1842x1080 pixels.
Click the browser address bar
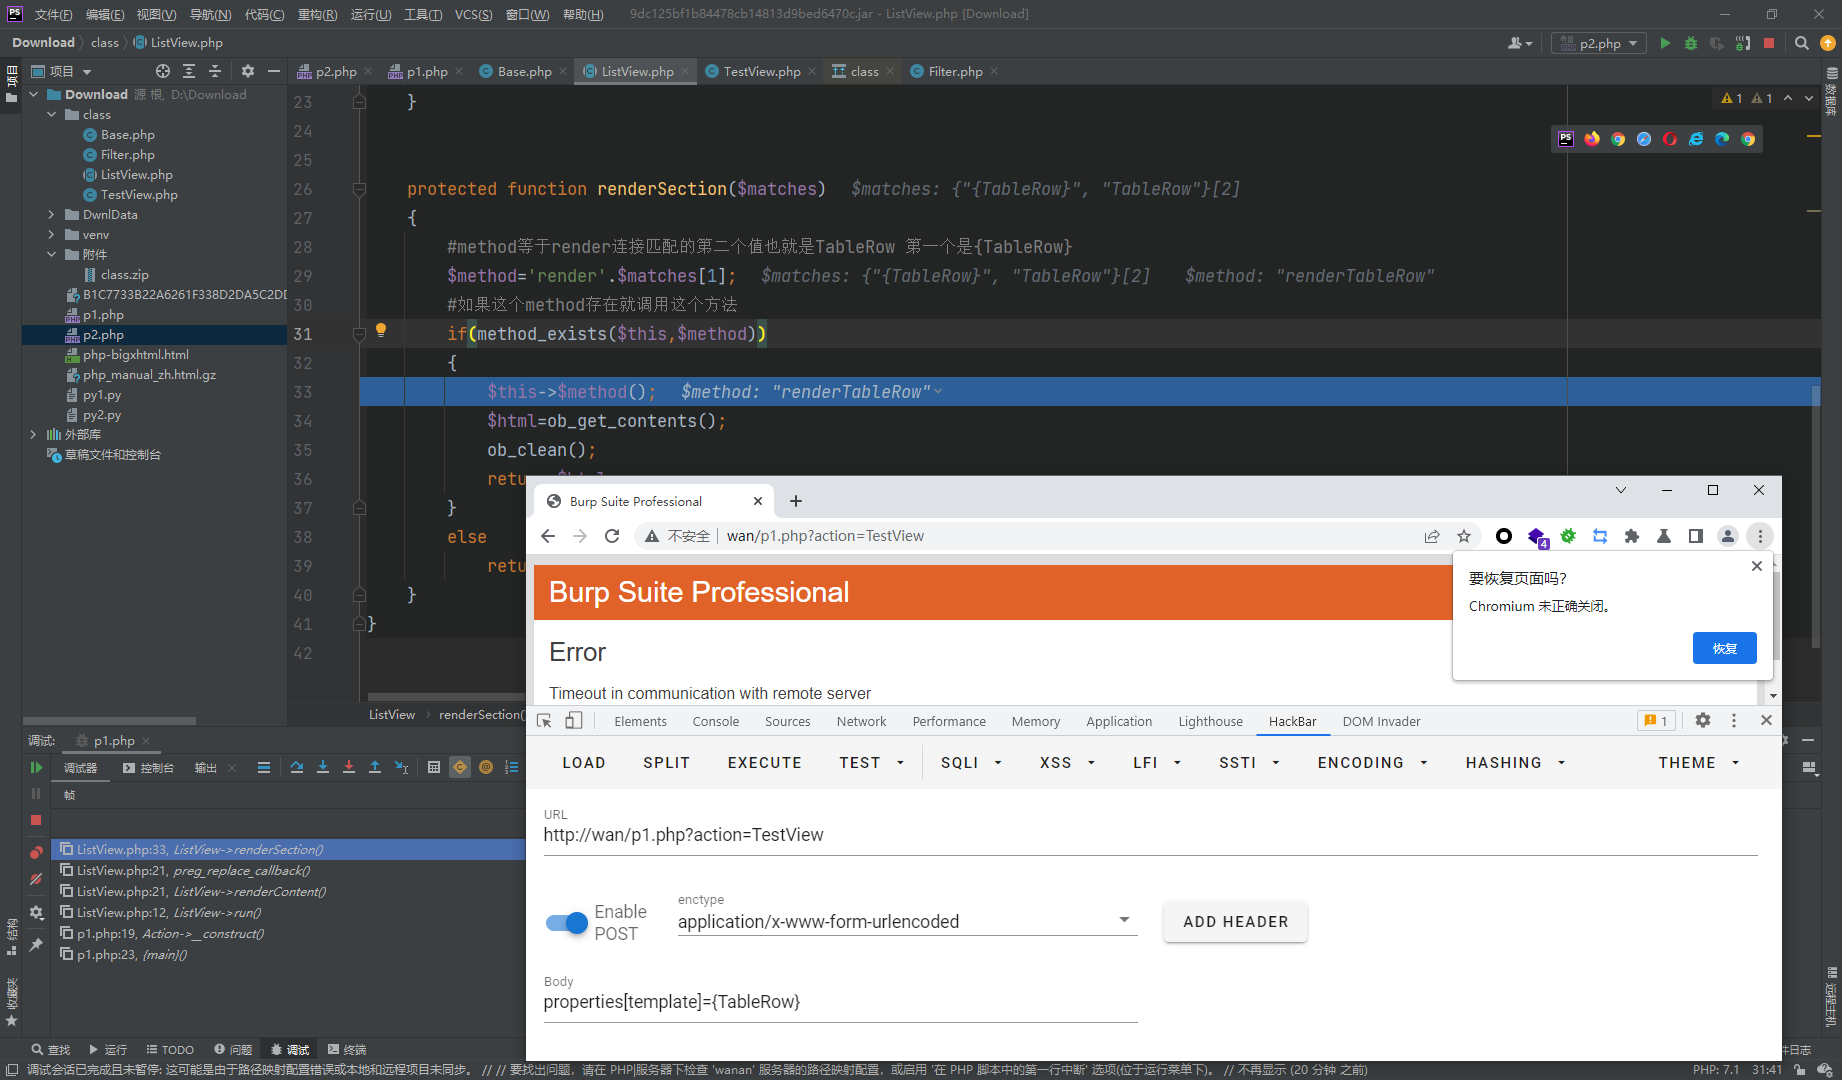coord(1060,536)
